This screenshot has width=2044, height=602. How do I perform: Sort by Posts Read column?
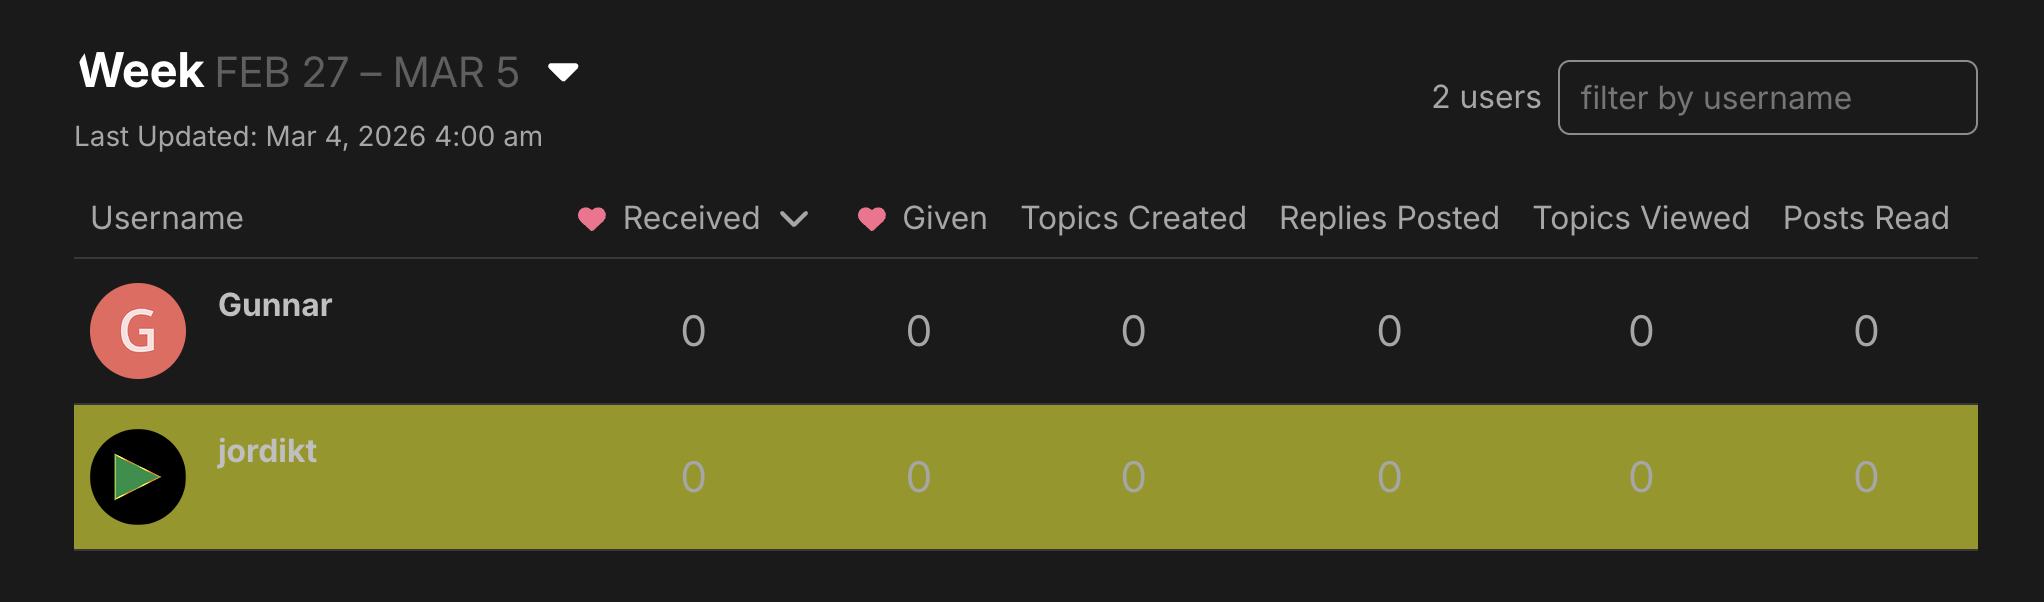pyautogui.click(x=1866, y=218)
